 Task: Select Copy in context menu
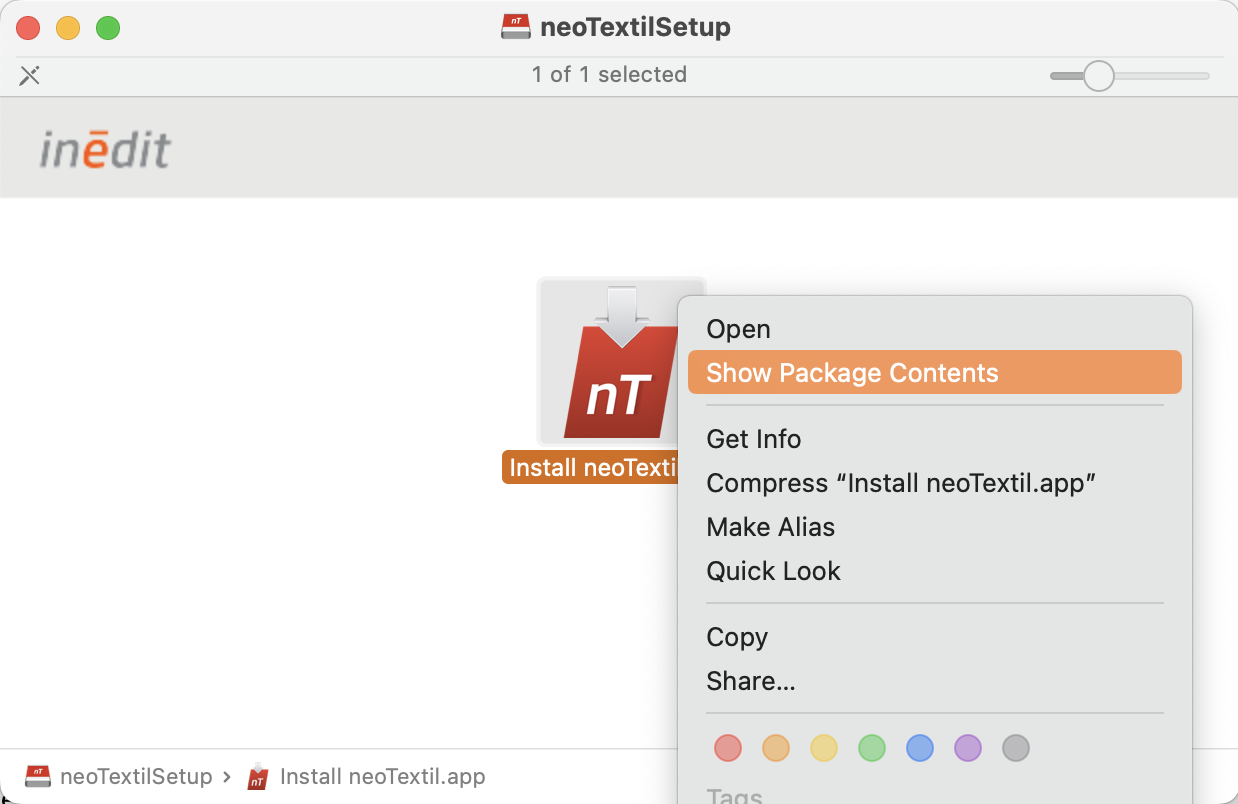(934, 637)
